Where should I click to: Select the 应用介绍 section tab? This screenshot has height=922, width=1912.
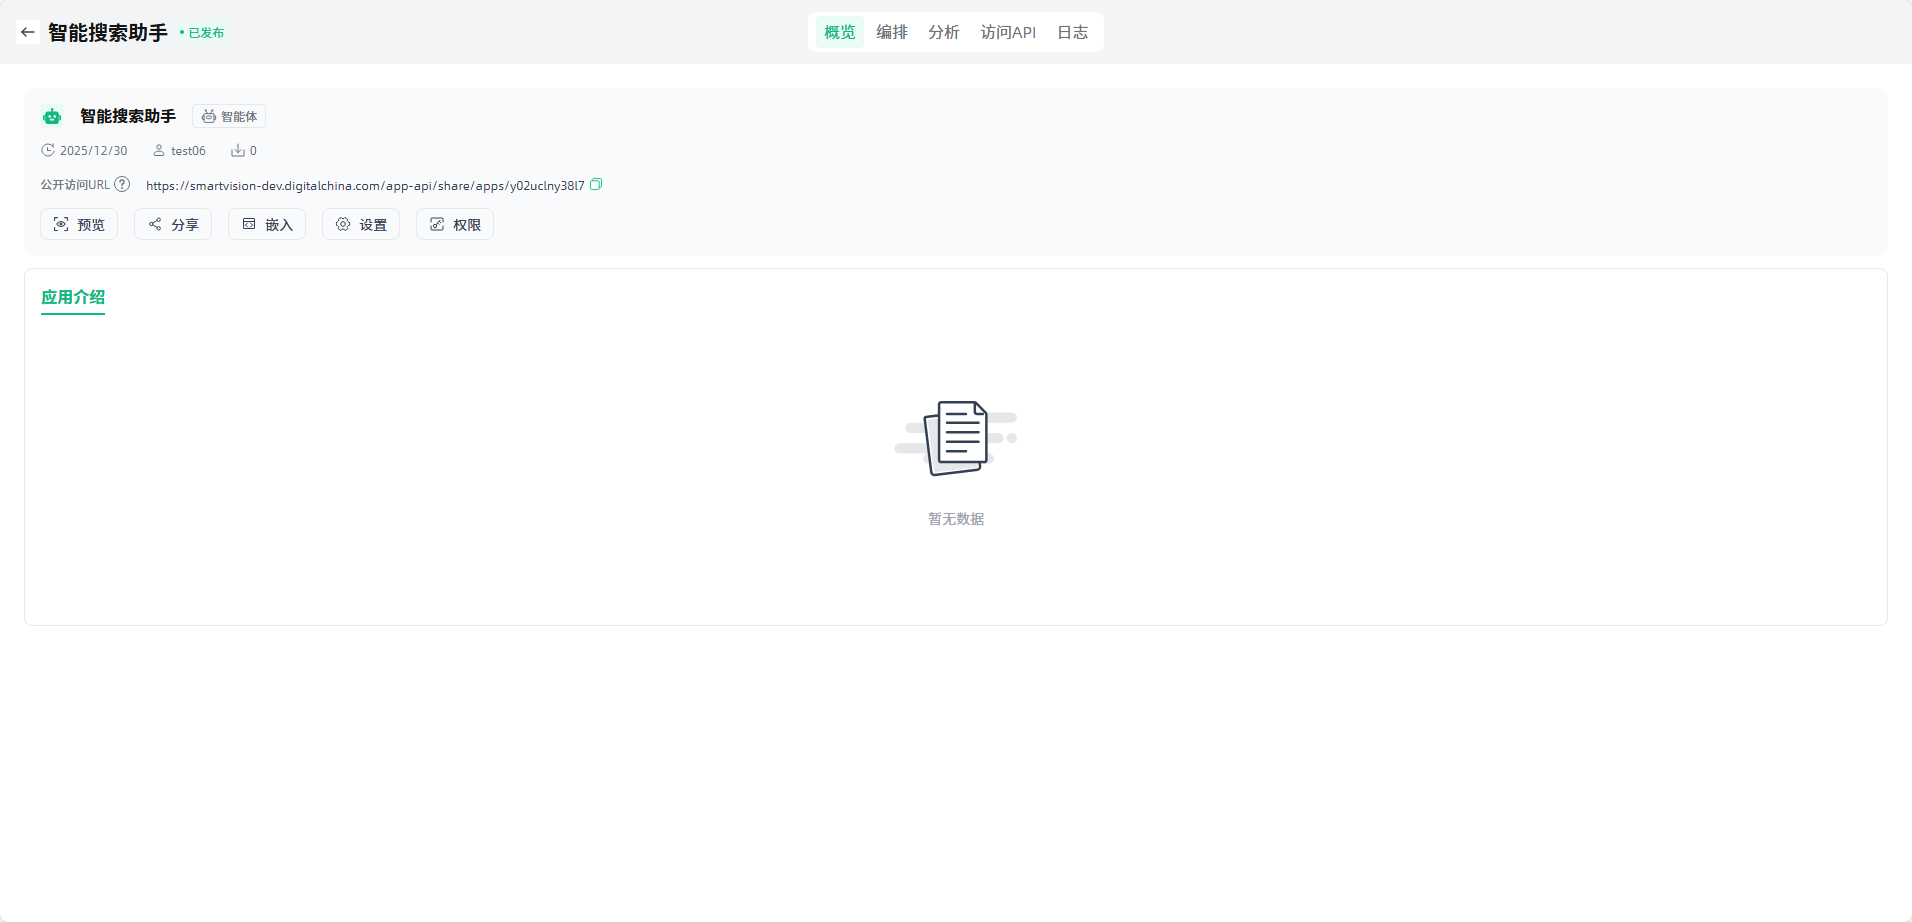click(x=73, y=297)
